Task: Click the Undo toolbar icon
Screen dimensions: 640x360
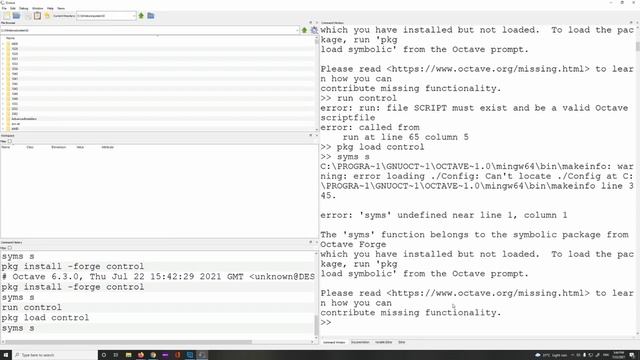Action: click(47, 16)
